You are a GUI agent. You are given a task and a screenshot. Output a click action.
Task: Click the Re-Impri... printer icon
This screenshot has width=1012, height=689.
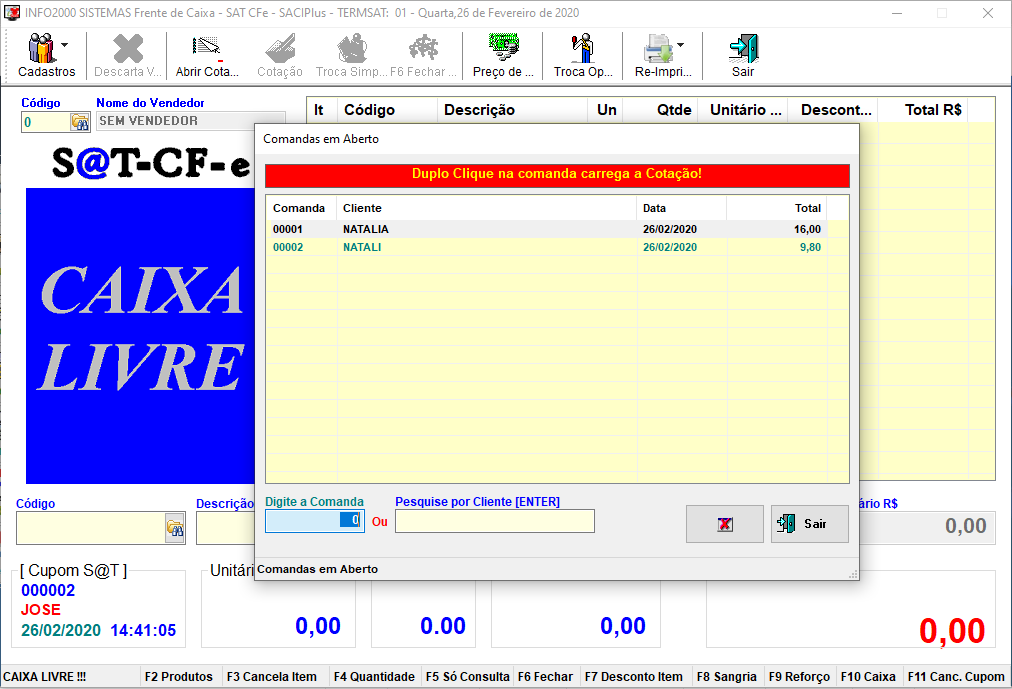click(x=658, y=48)
